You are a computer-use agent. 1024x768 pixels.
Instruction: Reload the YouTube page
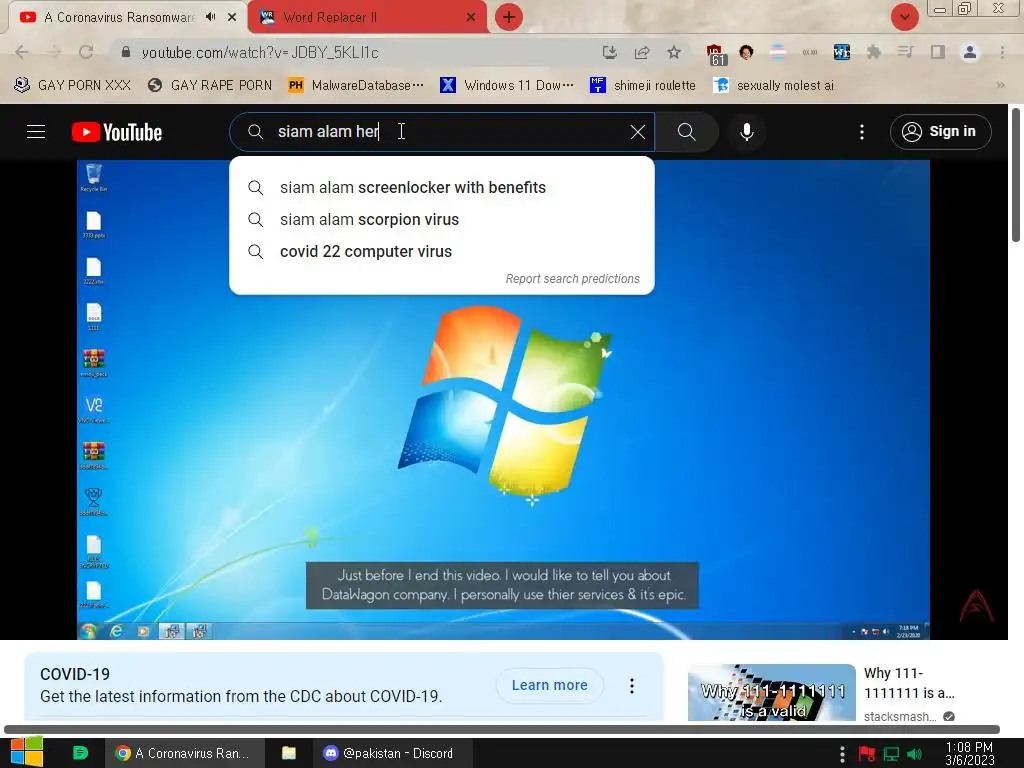tap(86, 52)
